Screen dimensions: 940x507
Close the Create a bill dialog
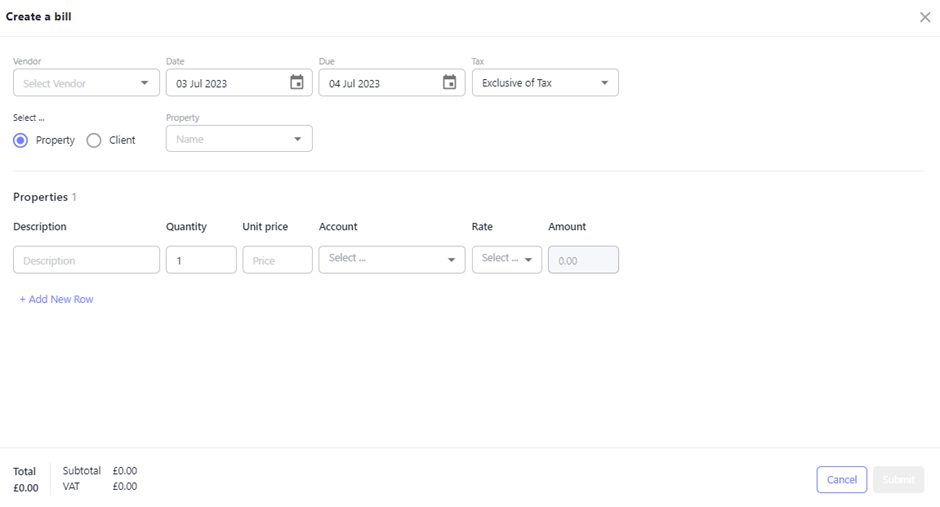tap(925, 17)
